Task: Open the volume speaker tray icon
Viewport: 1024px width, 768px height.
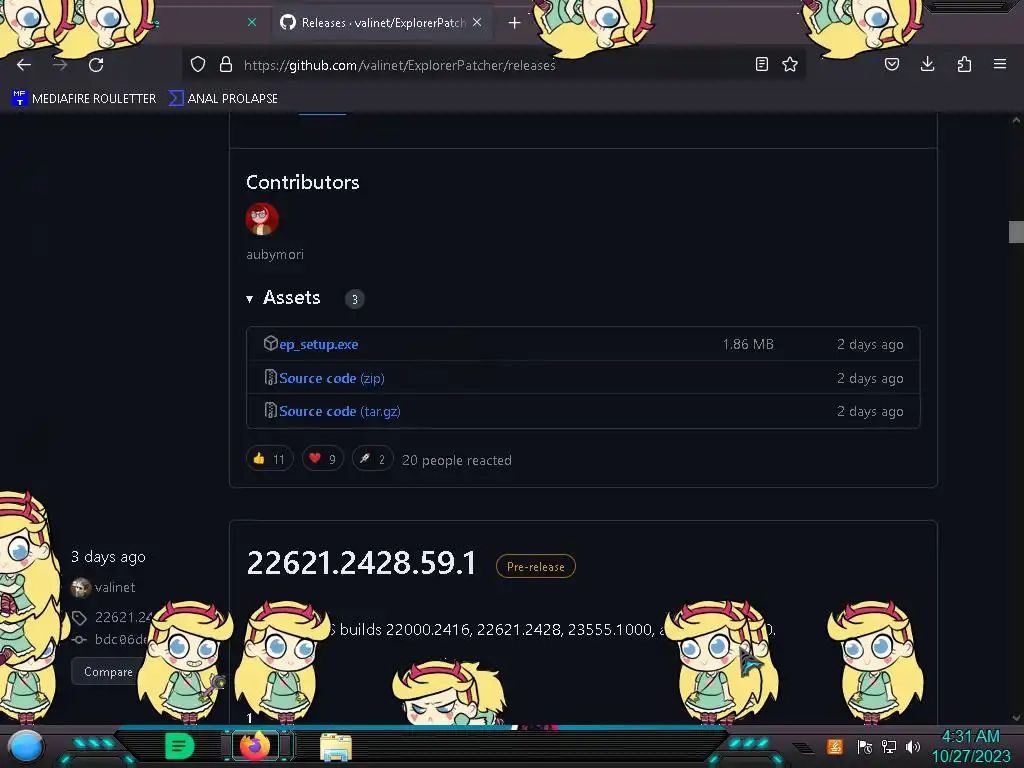Action: [913, 746]
